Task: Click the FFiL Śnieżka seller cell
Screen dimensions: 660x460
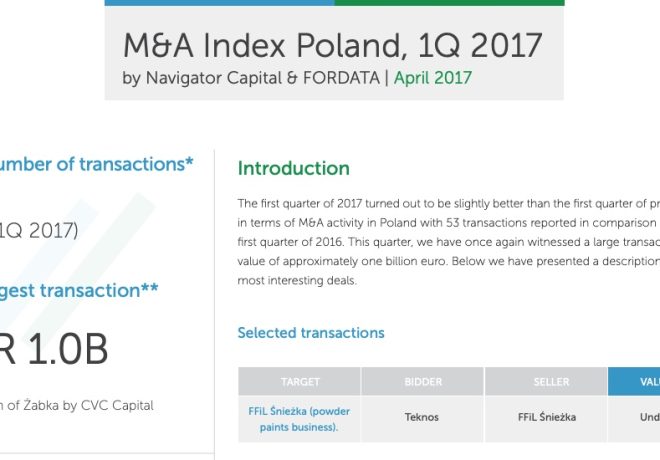Action: point(547,417)
